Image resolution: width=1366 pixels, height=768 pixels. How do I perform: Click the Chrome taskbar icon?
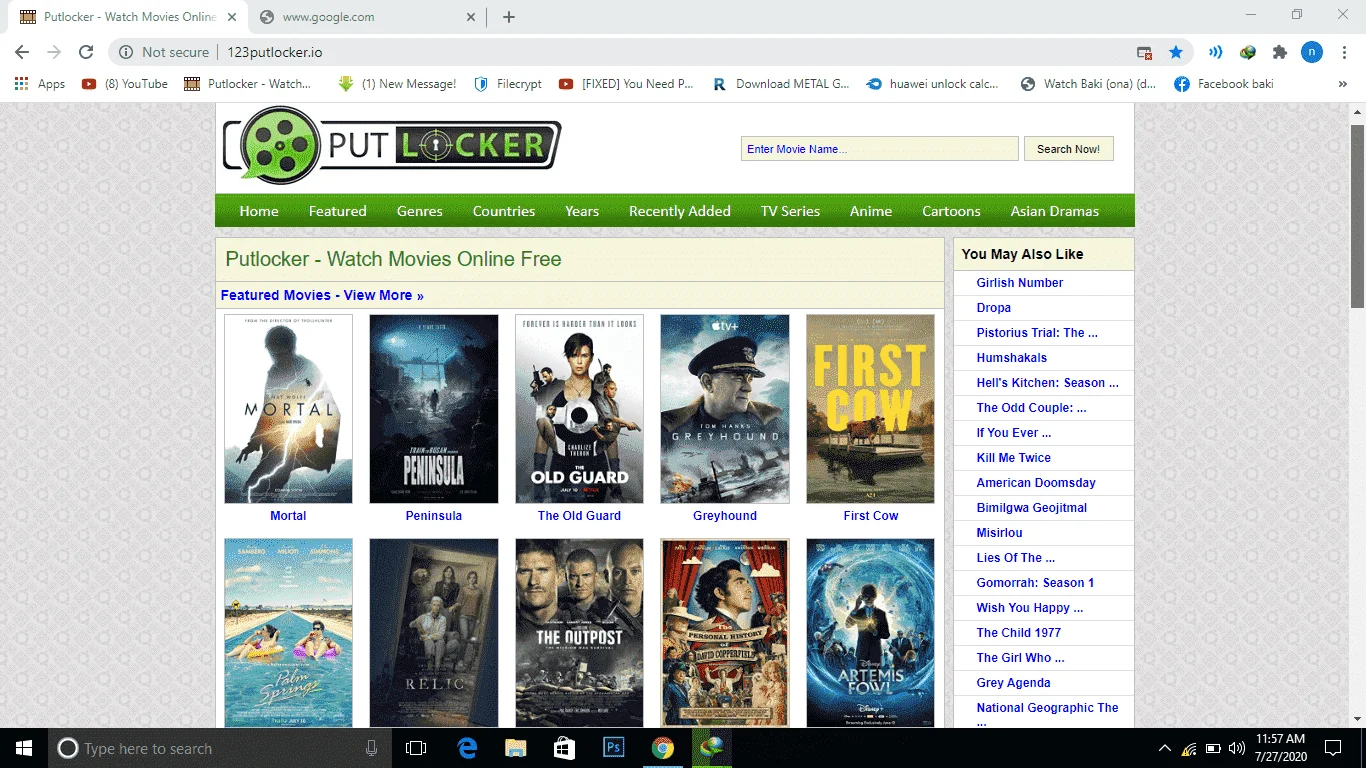click(662, 748)
